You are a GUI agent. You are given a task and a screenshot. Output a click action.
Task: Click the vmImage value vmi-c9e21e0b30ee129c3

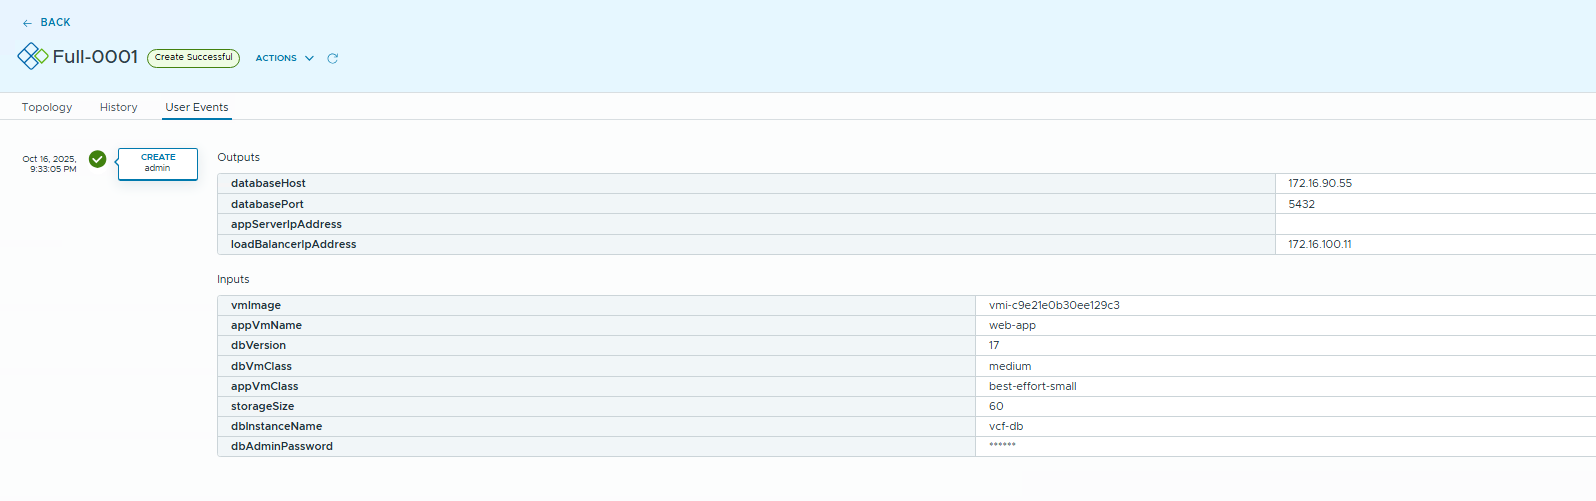(x=1054, y=305)
